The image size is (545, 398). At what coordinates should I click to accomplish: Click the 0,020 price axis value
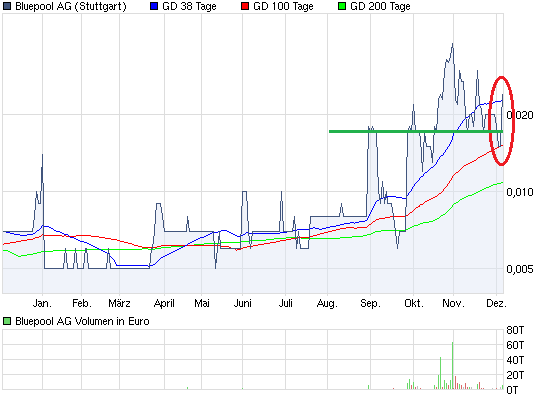[520, 115]
